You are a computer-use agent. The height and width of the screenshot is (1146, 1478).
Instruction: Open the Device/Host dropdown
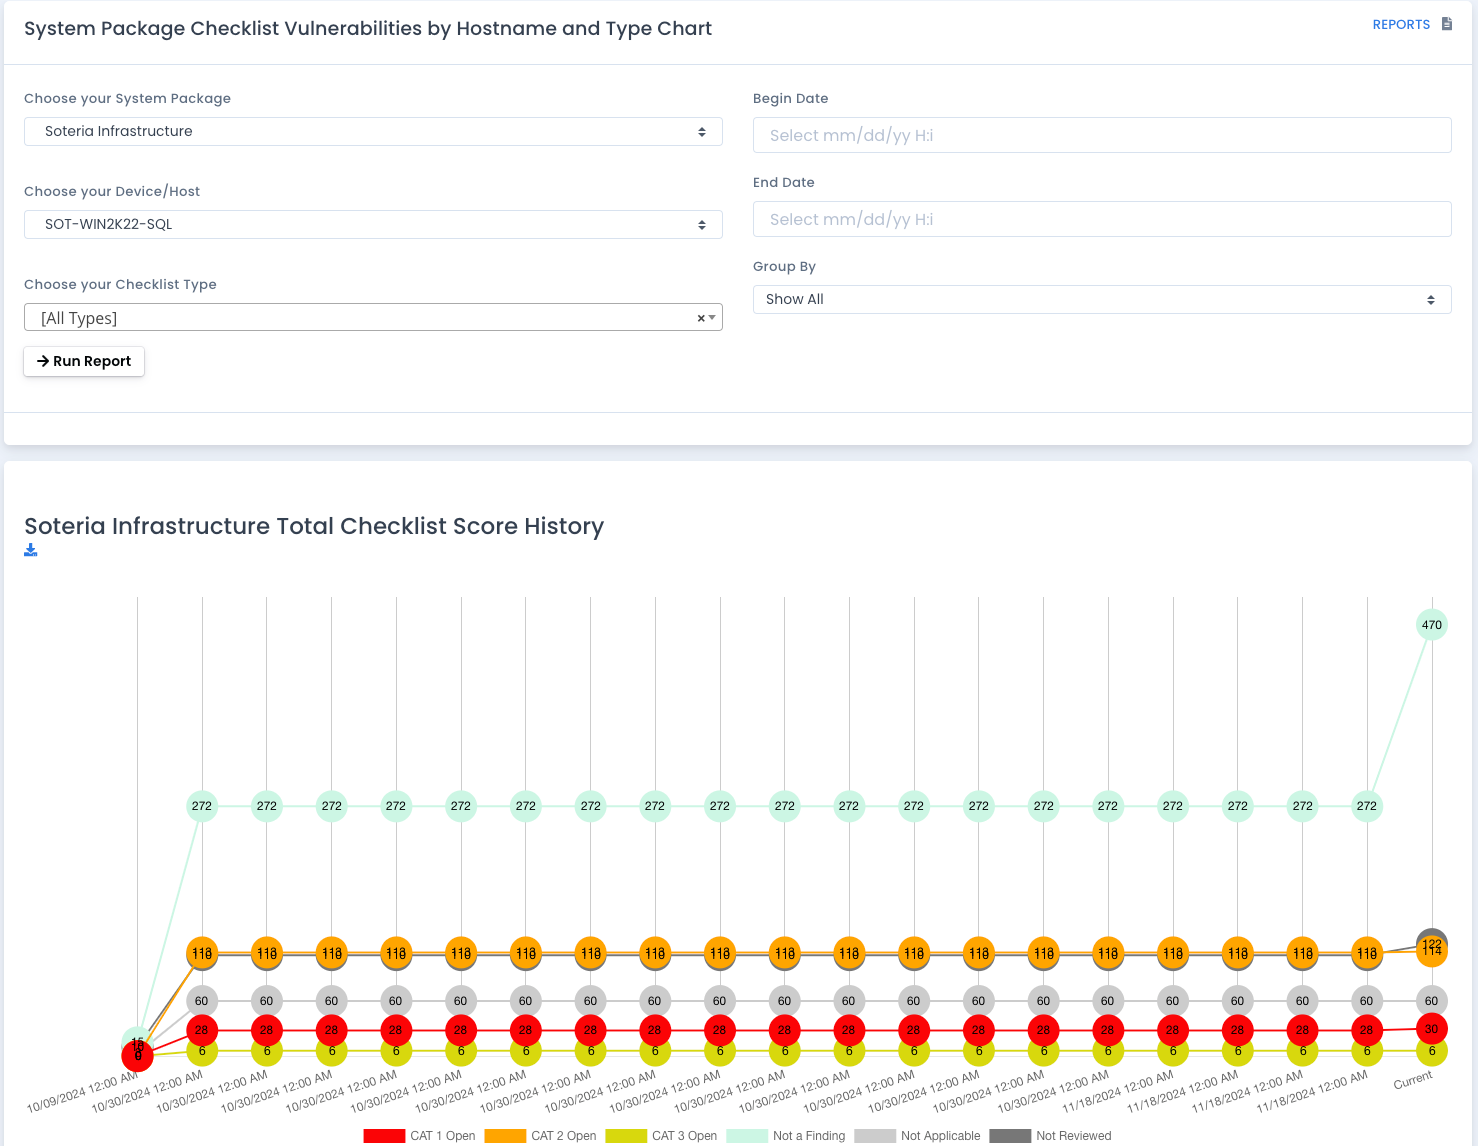click(373, 224)
